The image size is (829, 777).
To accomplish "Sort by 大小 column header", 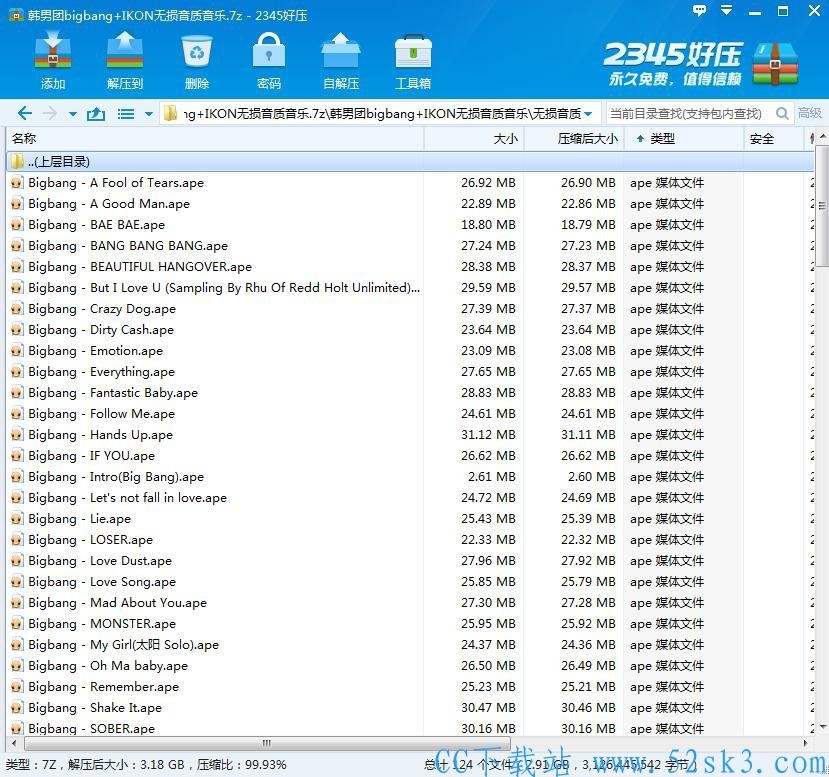I will coord(474,139).
